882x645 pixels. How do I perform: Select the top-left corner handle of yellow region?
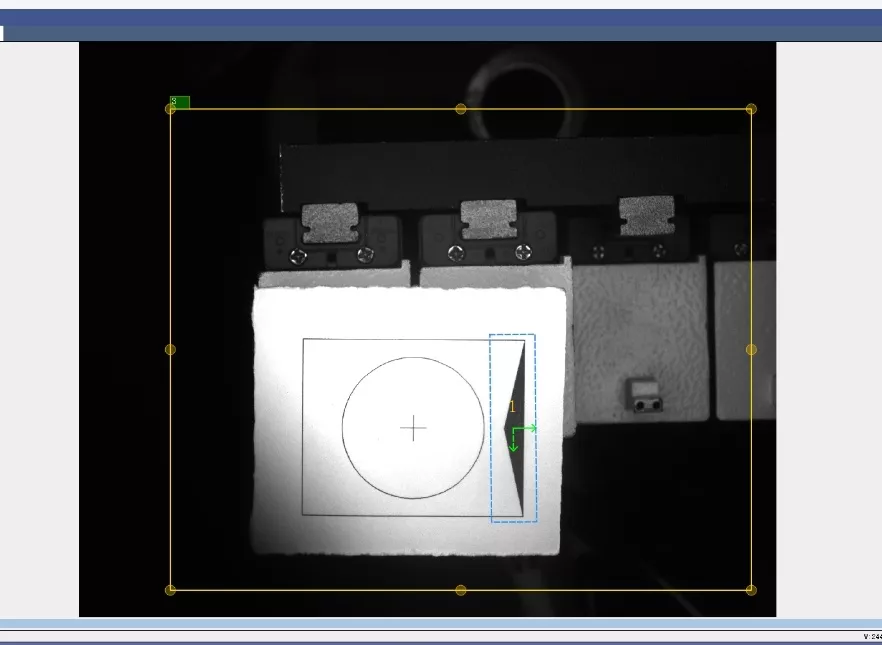click(170, 109)
